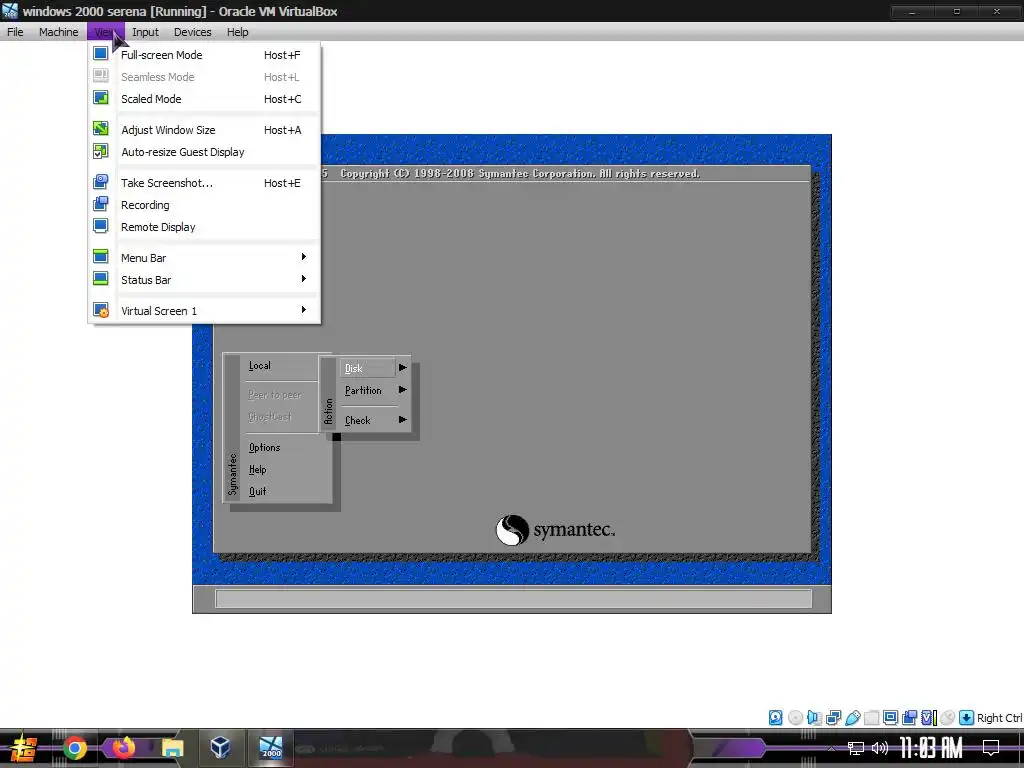Image resolution: width=1024 pixels, height=768 pixels.
Task: Select Help in Ghost menu
Action: 257,470
